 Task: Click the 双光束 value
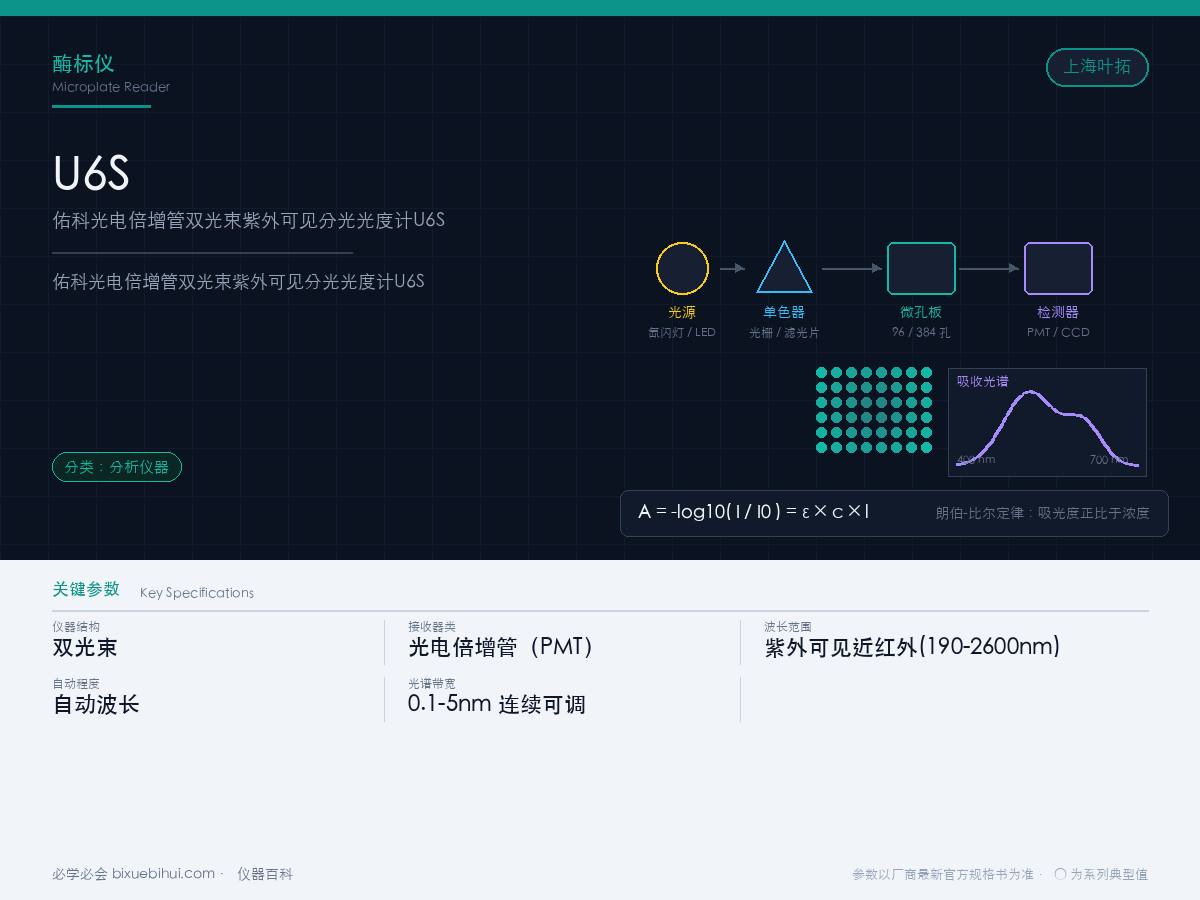tap(85, 647)
